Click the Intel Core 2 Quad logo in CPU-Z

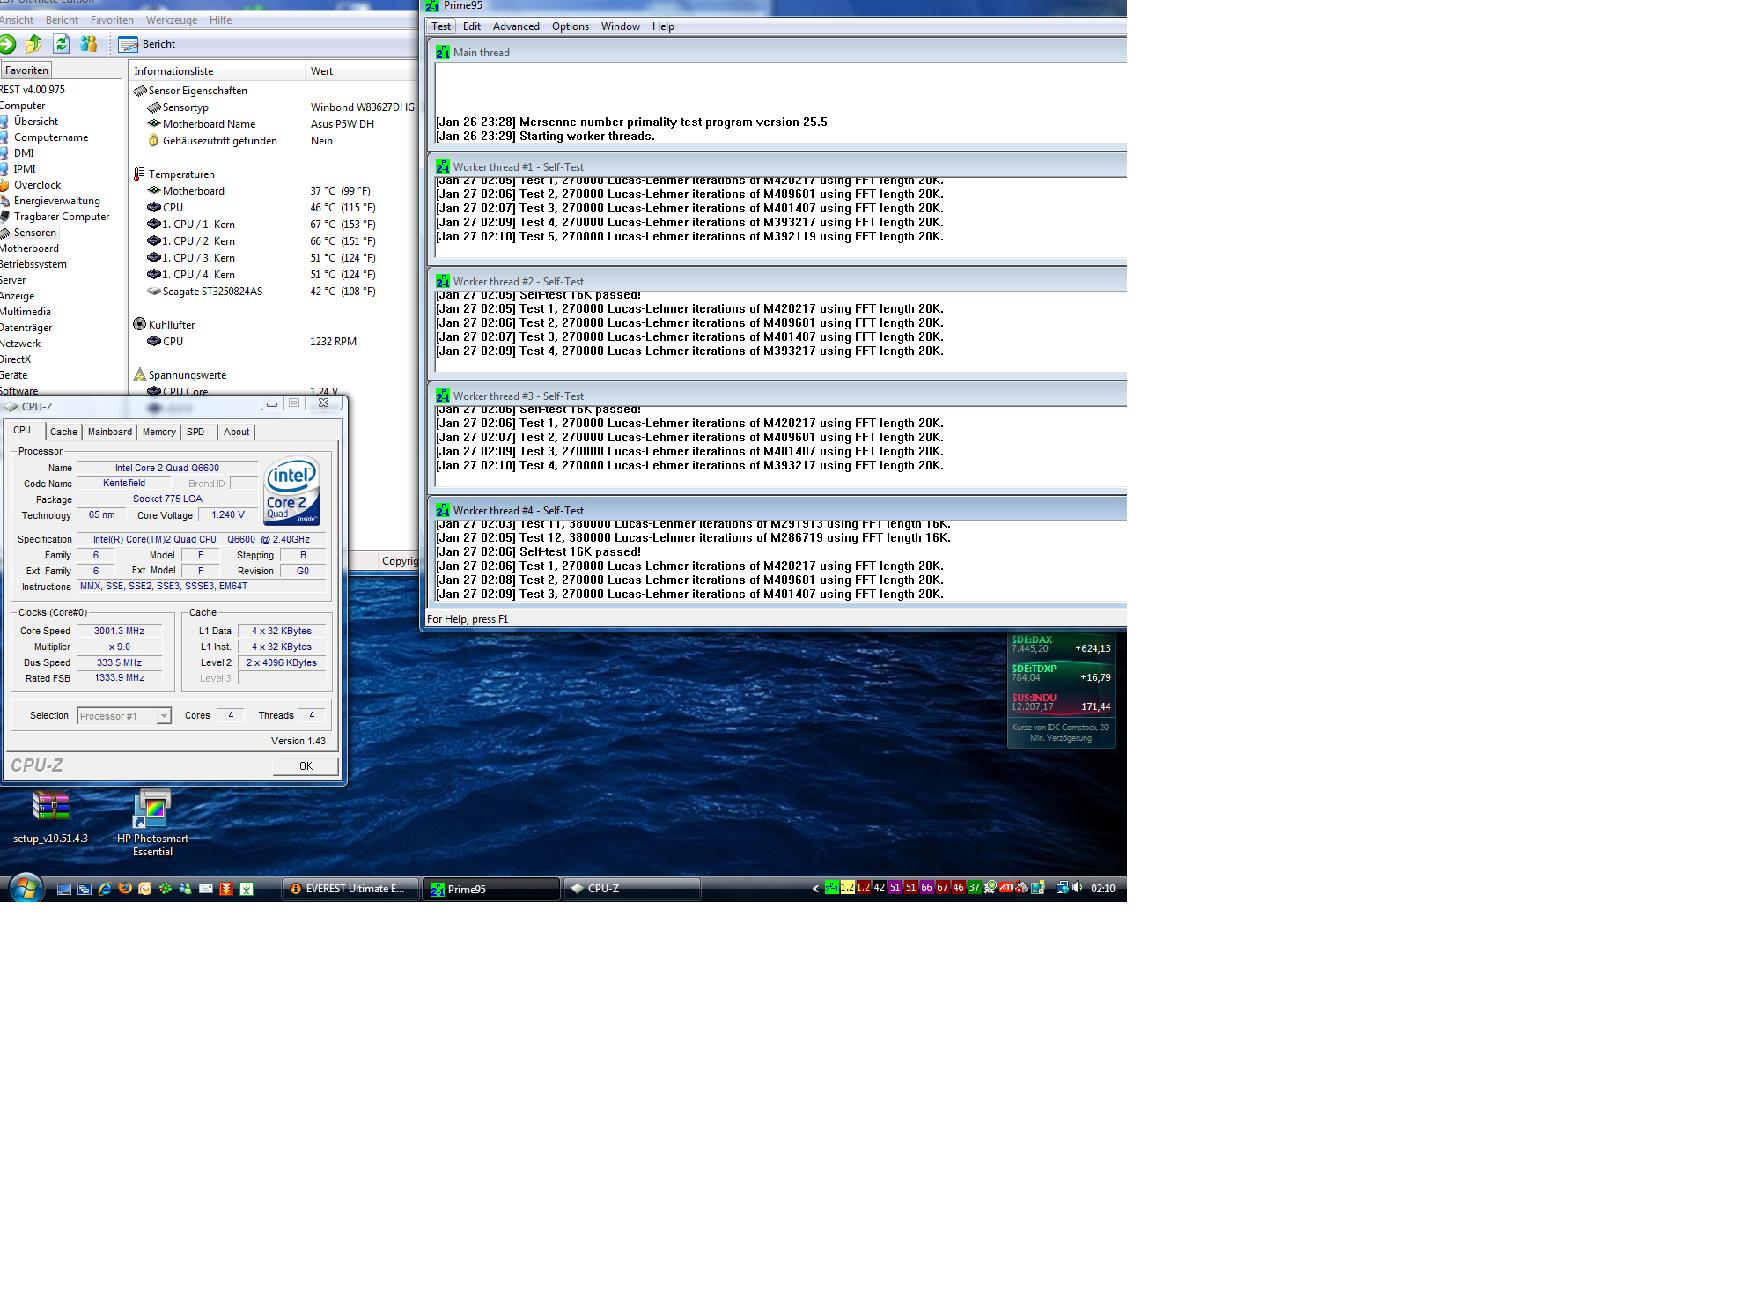pyautogui.click(x=292, y=491)
